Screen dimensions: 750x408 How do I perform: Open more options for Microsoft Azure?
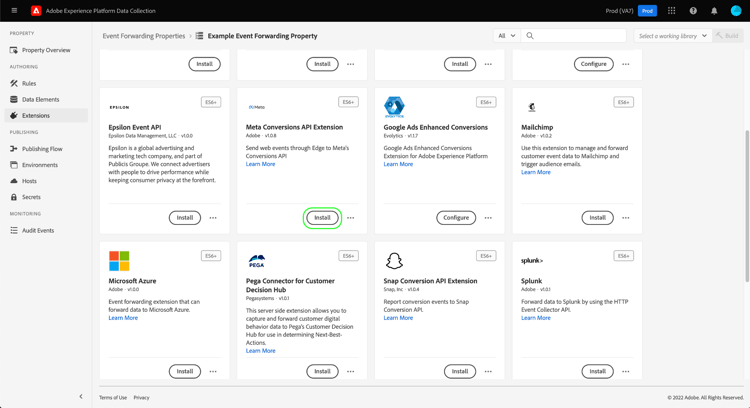click(x=213, y=371)
